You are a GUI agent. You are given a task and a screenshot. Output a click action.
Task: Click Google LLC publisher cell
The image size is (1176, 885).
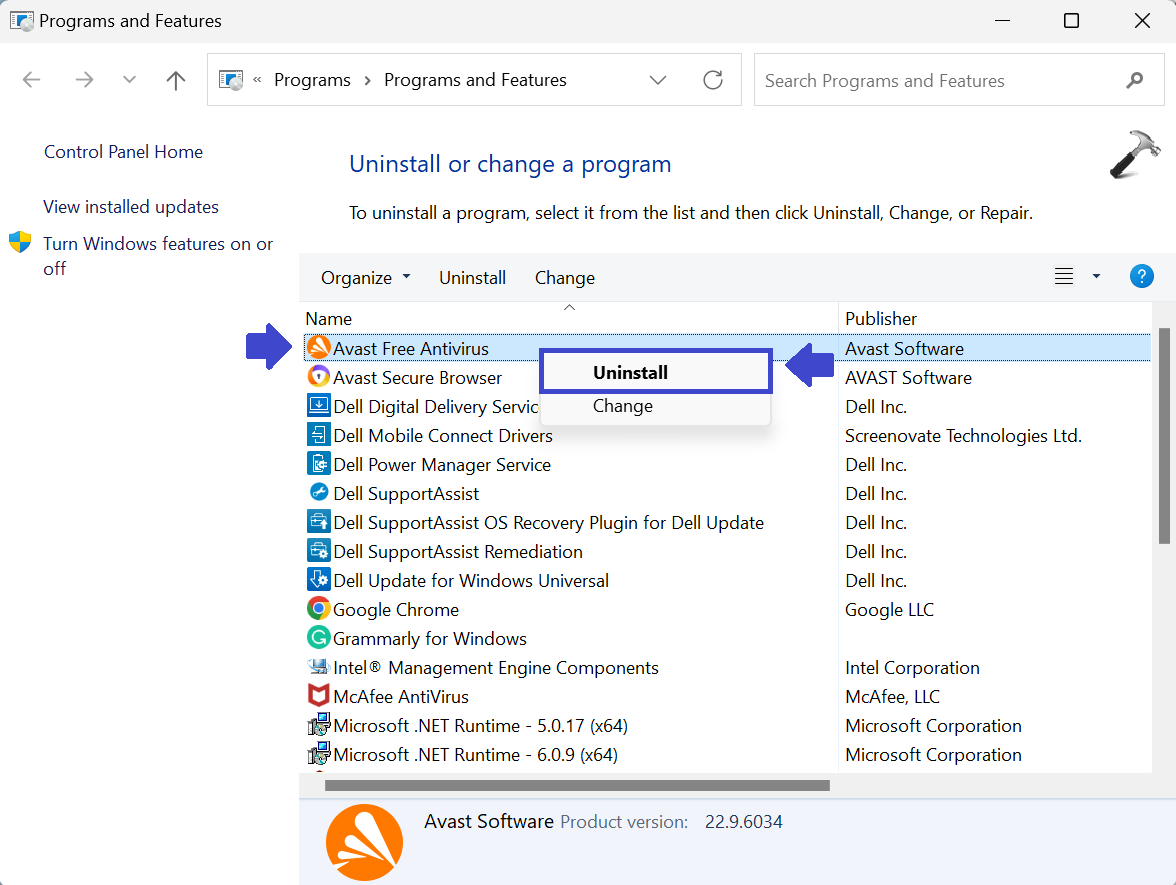point(890,610)
